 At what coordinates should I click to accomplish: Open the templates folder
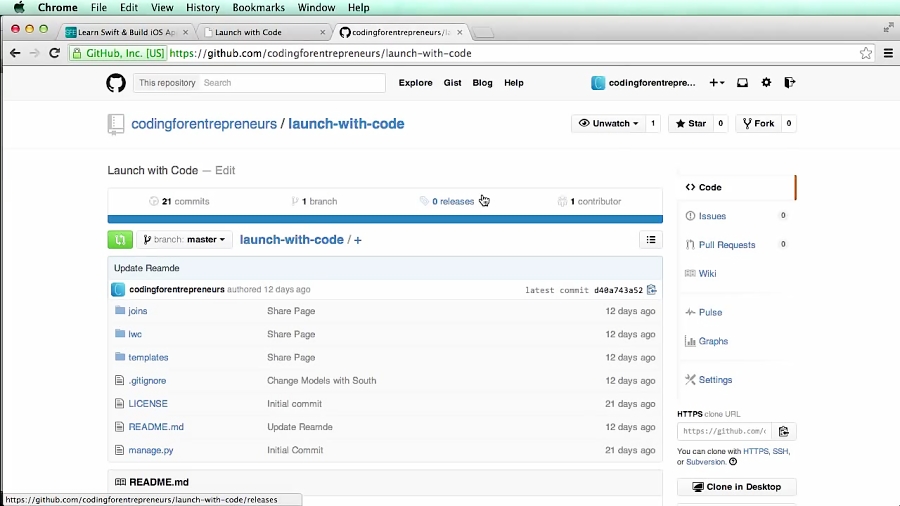pos(148,357)
